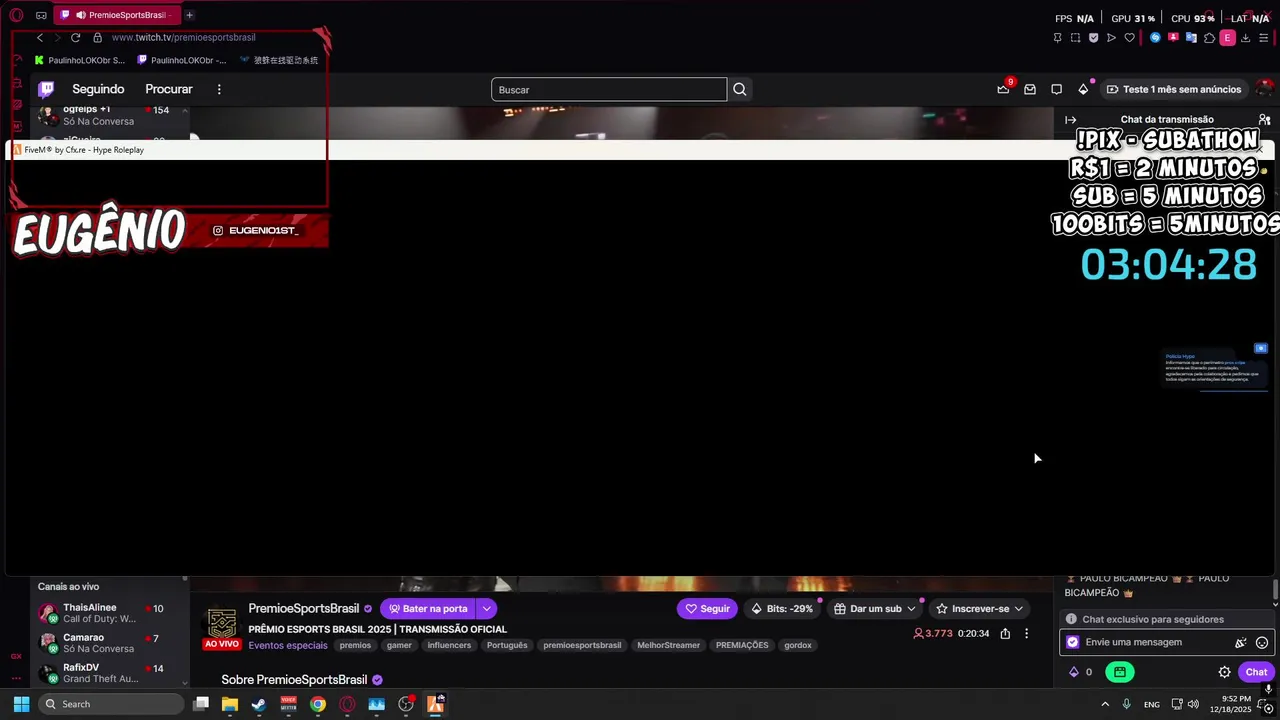Collapse followed channels list arrow
This screenshot has width=1280, height=720.
(185, 109)
